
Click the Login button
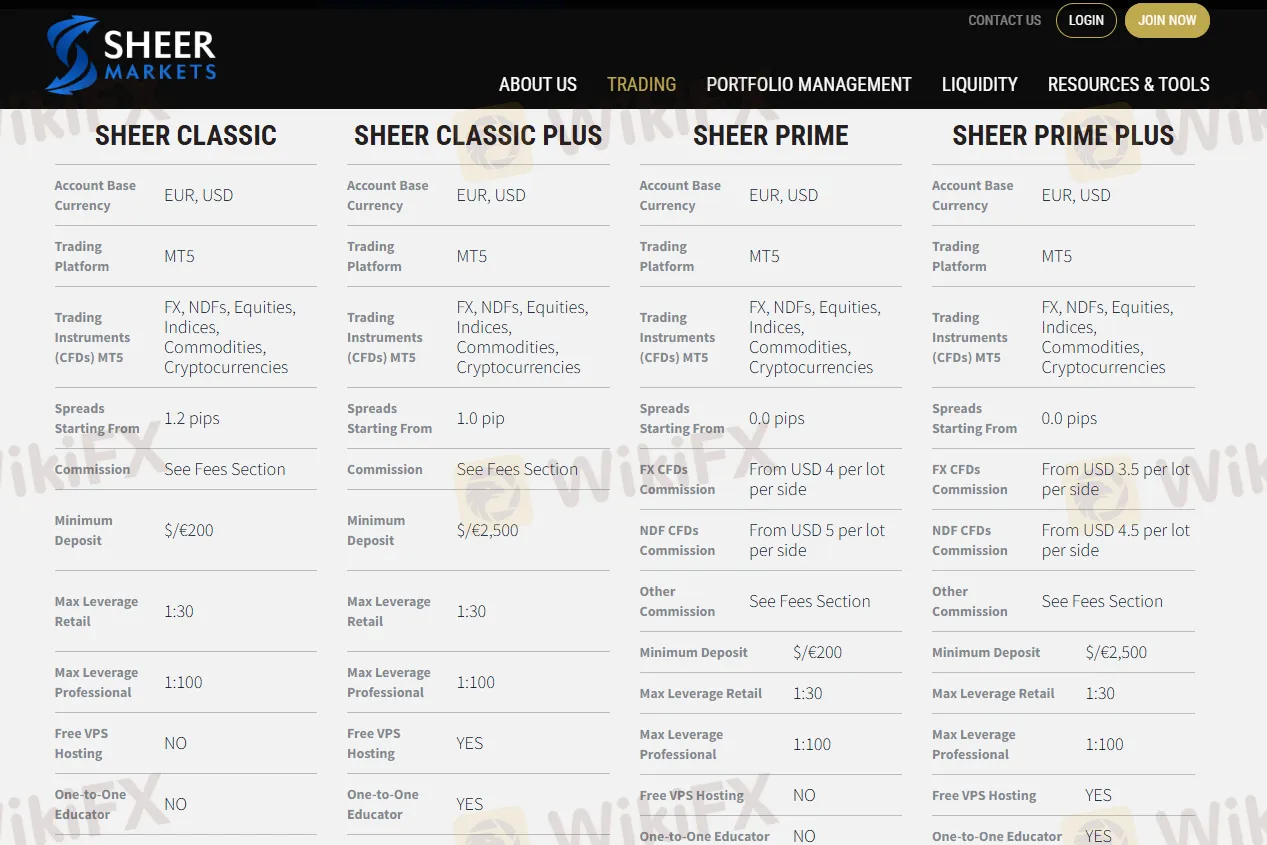[1086, 20]
